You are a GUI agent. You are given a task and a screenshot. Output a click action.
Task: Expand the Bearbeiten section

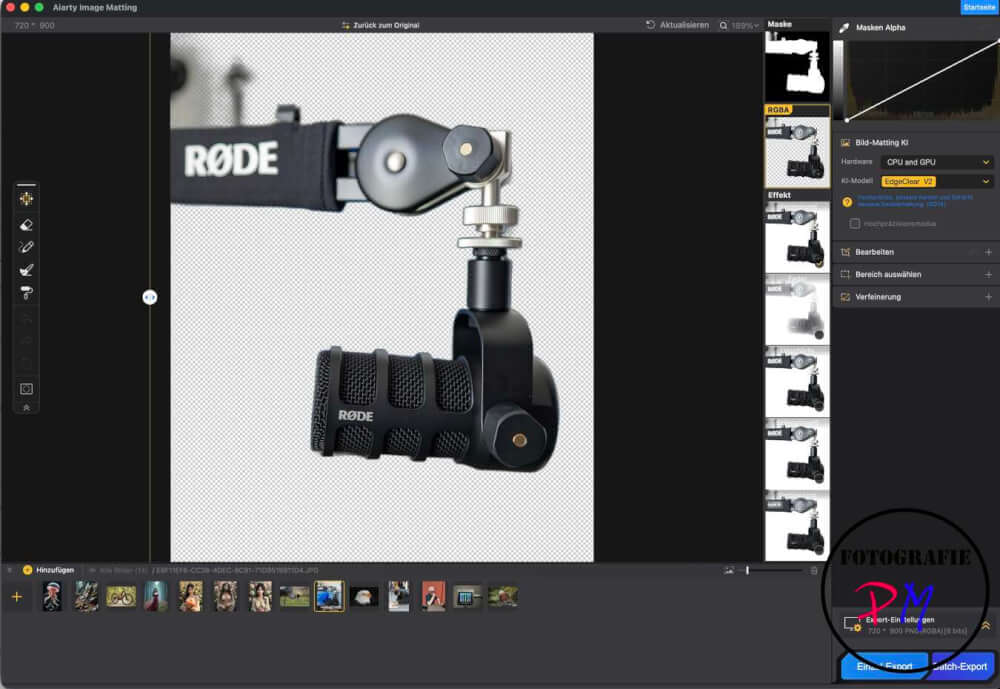(987, 252)
